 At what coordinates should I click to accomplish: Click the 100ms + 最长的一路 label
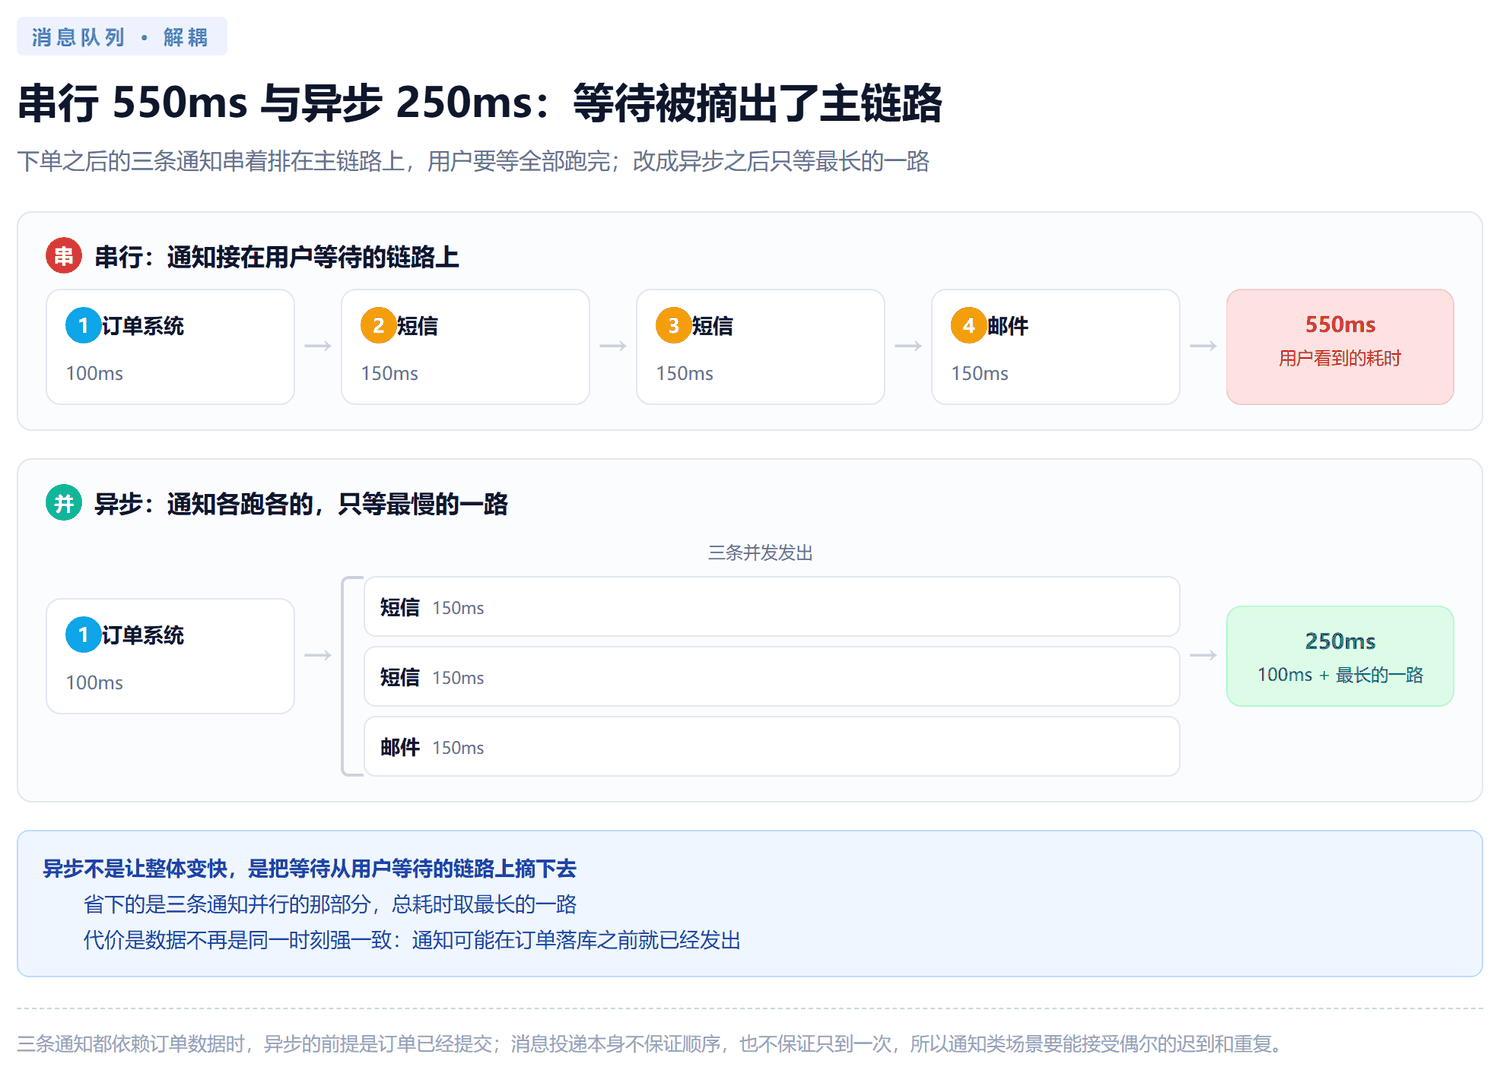point(1340,675)
